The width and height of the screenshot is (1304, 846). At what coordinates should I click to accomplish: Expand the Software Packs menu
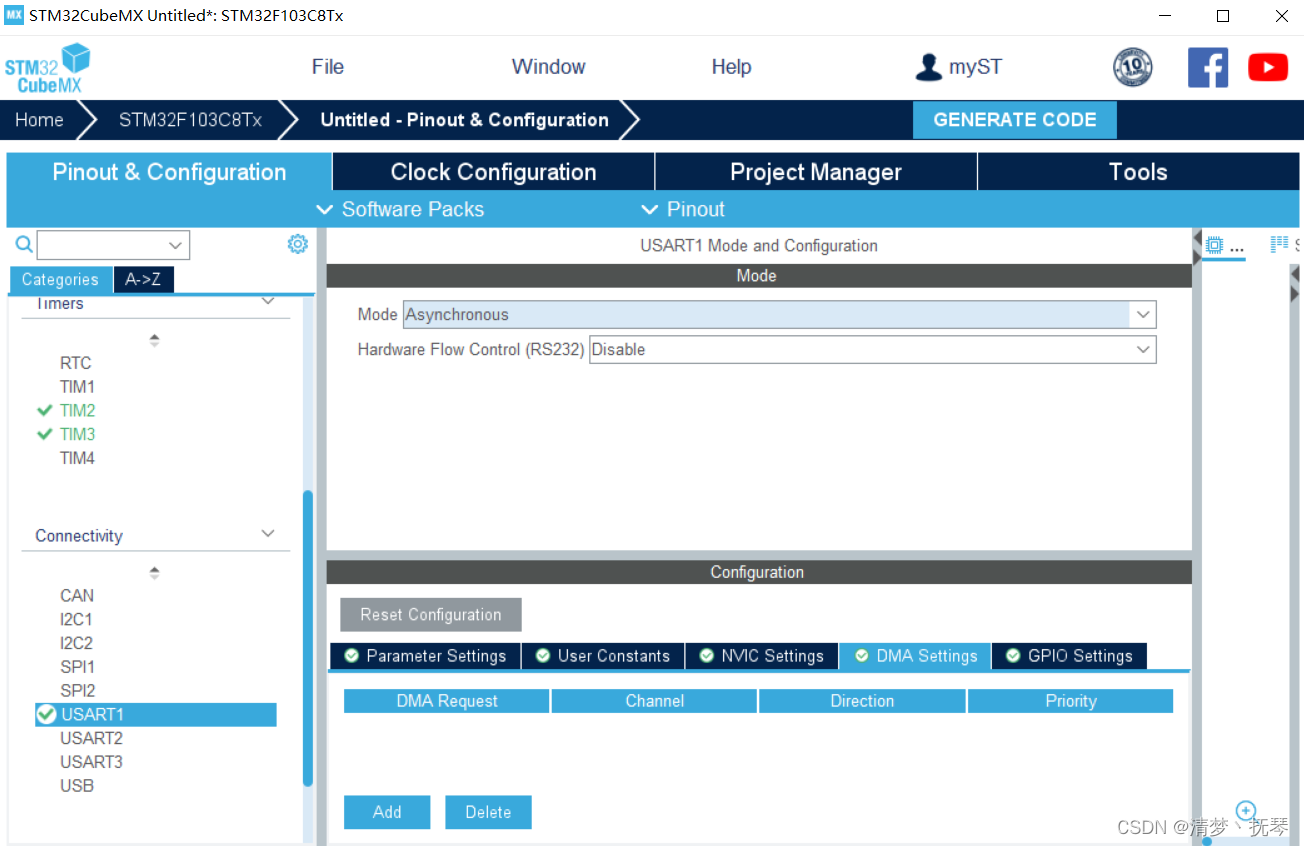point(400,209)
